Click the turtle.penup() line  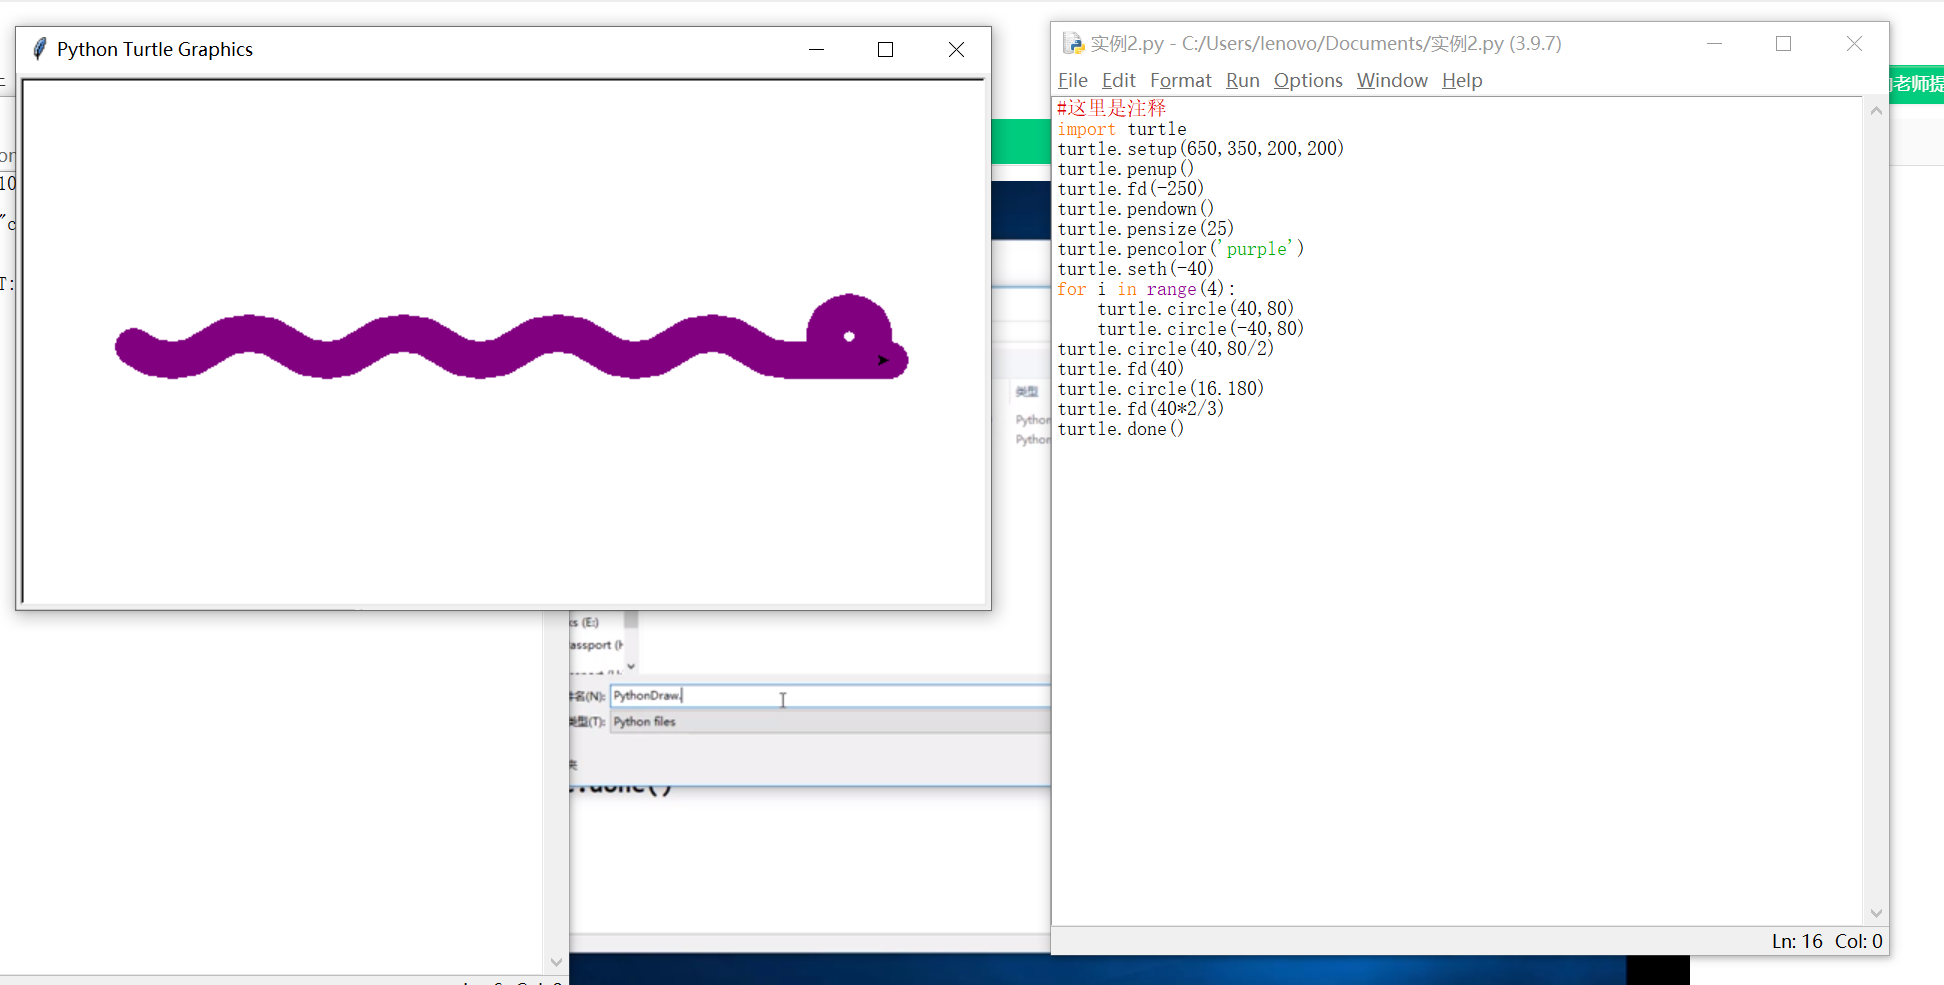click(1126, 169)
